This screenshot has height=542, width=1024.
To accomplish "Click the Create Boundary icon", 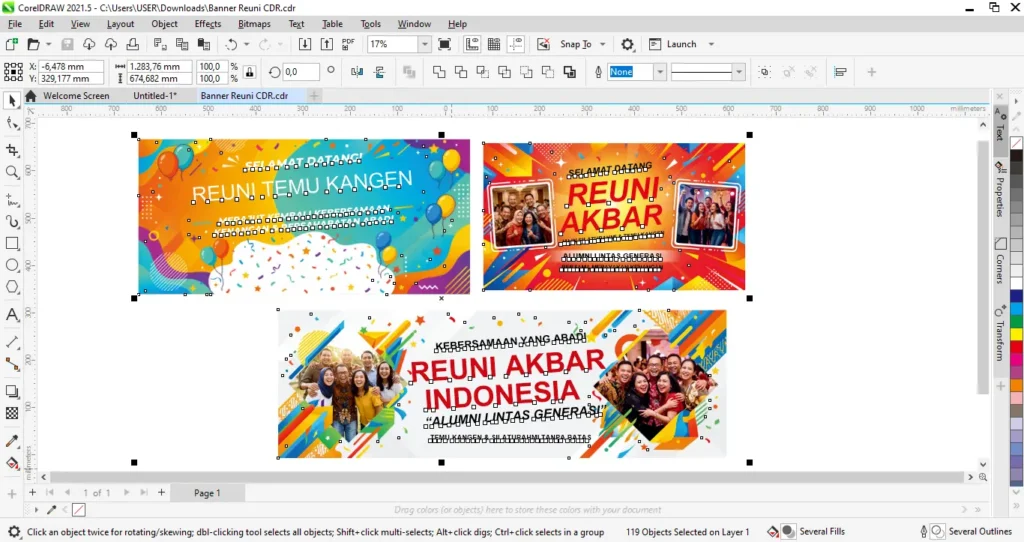I will 569,72.
